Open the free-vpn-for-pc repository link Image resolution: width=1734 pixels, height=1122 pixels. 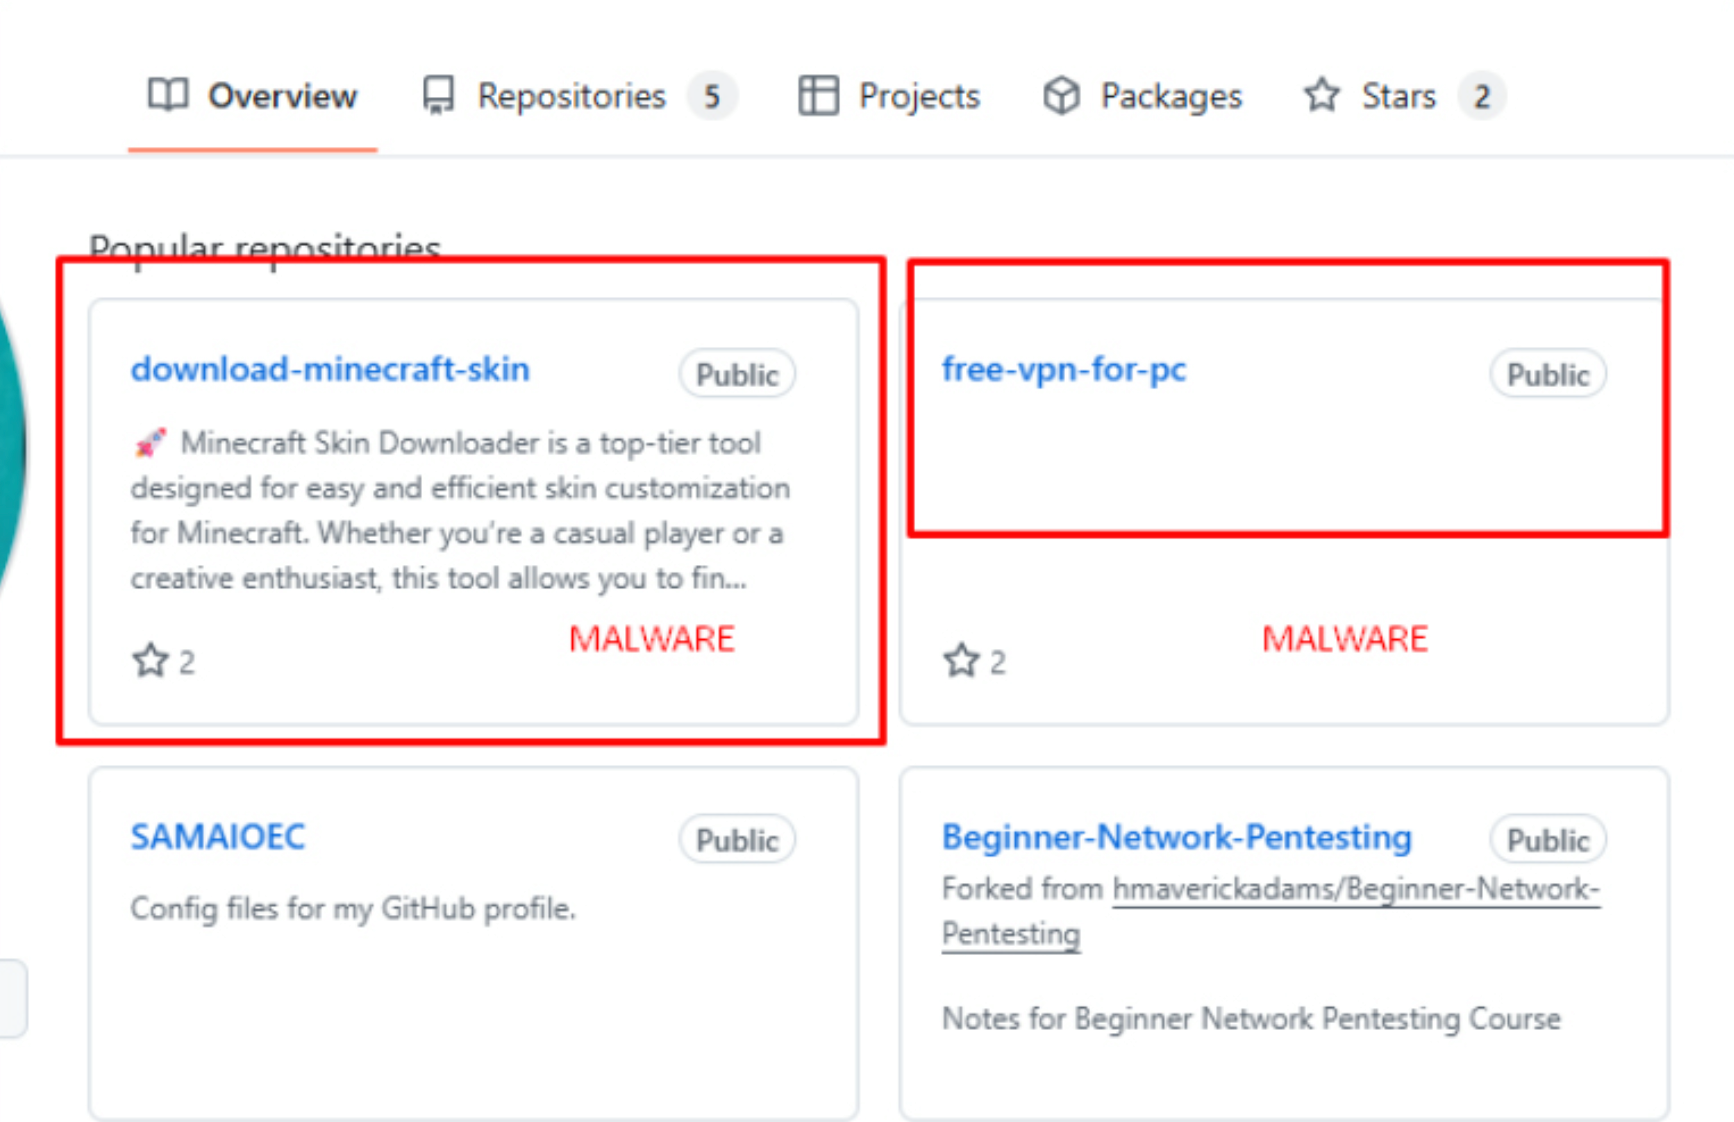(x=1063, y=369)
